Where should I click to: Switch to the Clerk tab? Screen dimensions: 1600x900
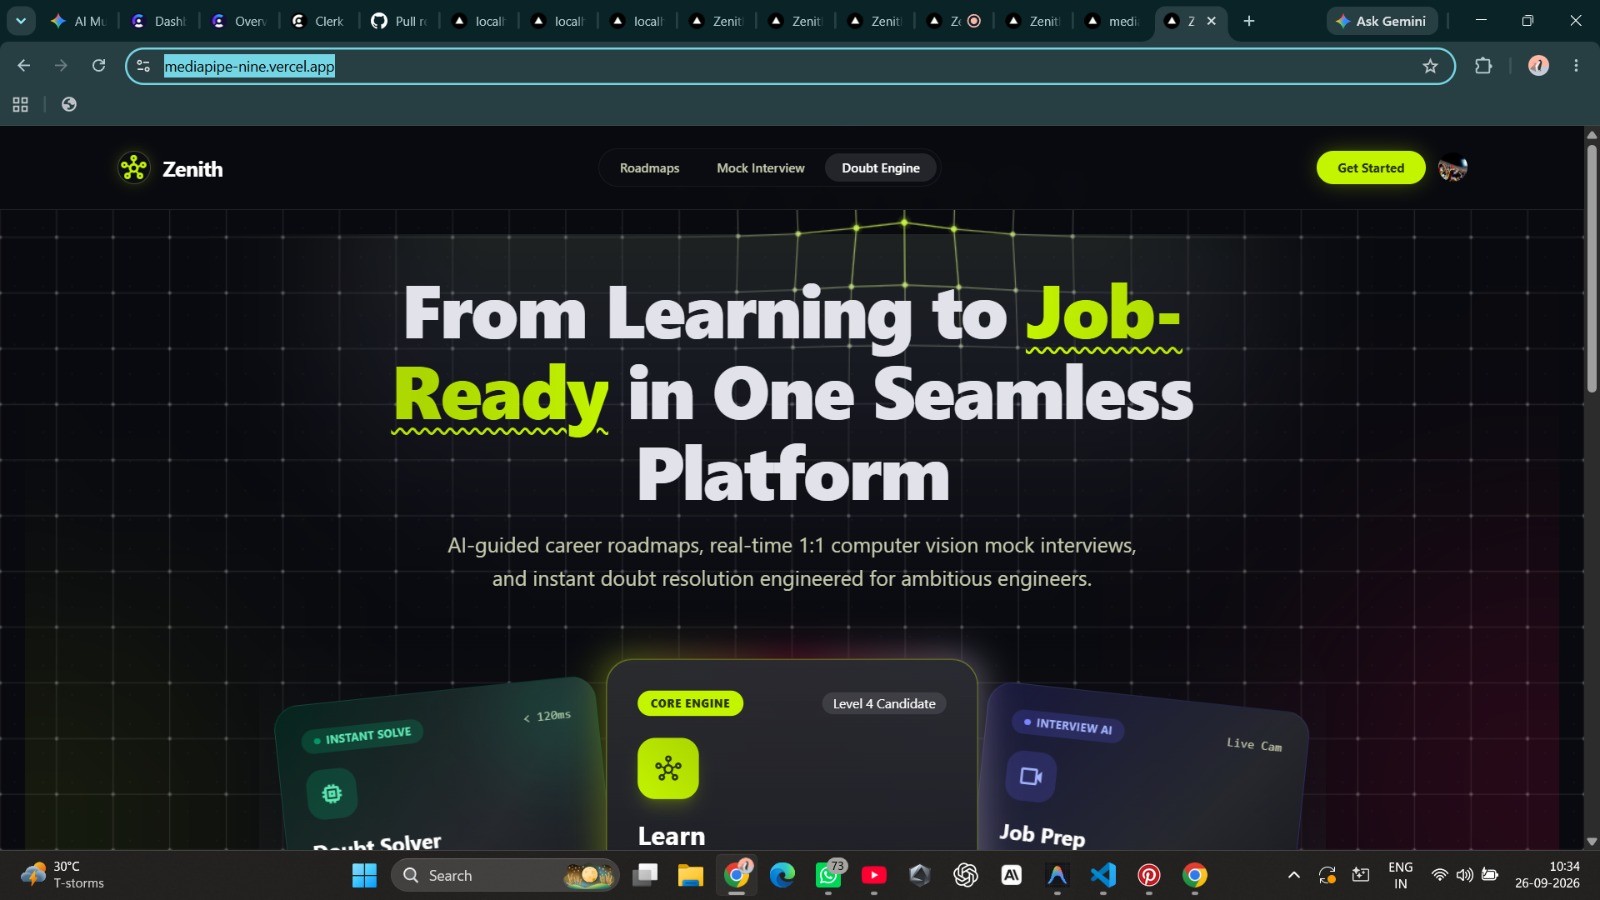click(318, 21)
